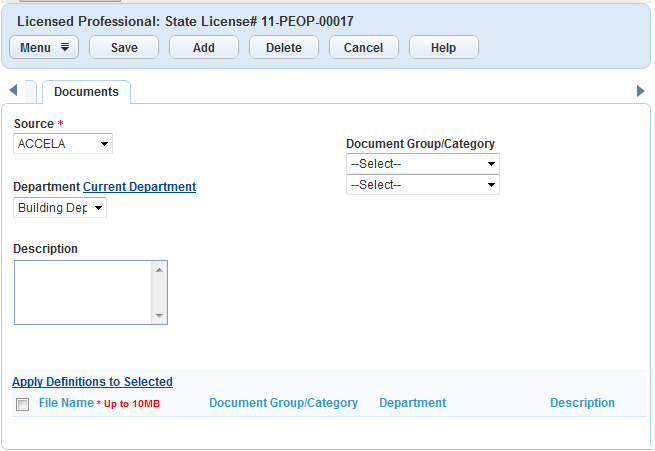Click inside the Description text area
Viewport: 655px width, 451px height.
coord(82,292)
